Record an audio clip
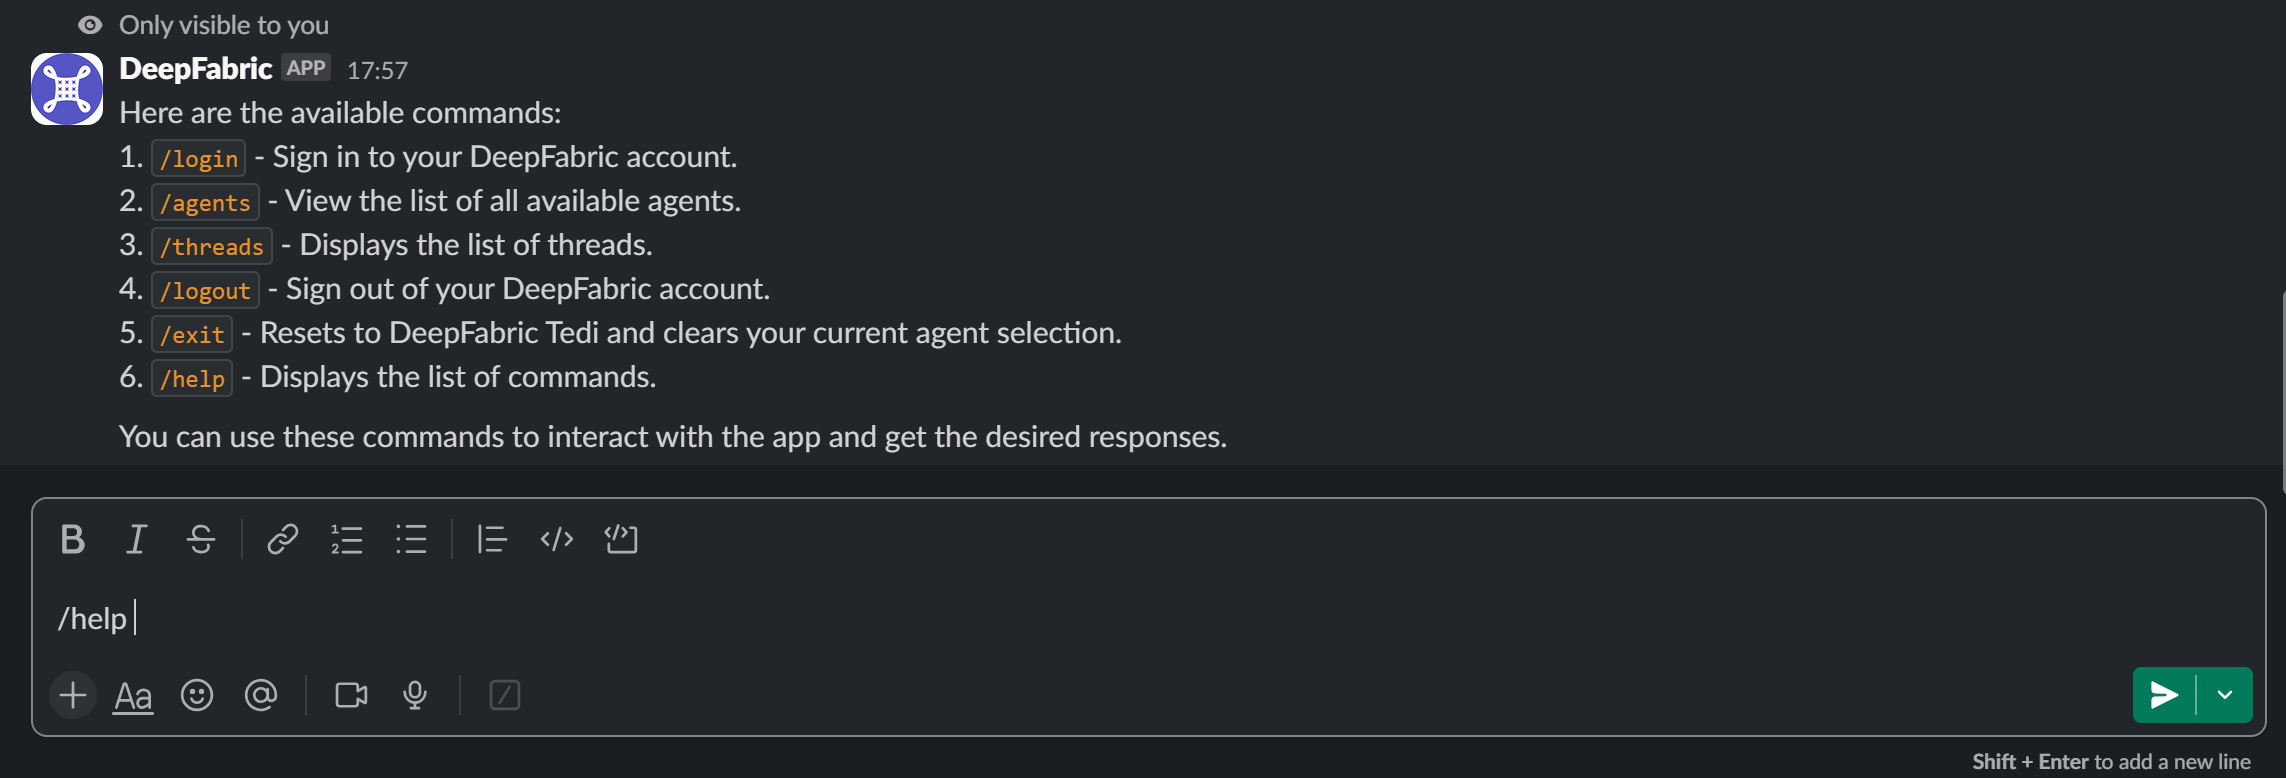This screenshot has width=2286, height=778. [415, 695]
